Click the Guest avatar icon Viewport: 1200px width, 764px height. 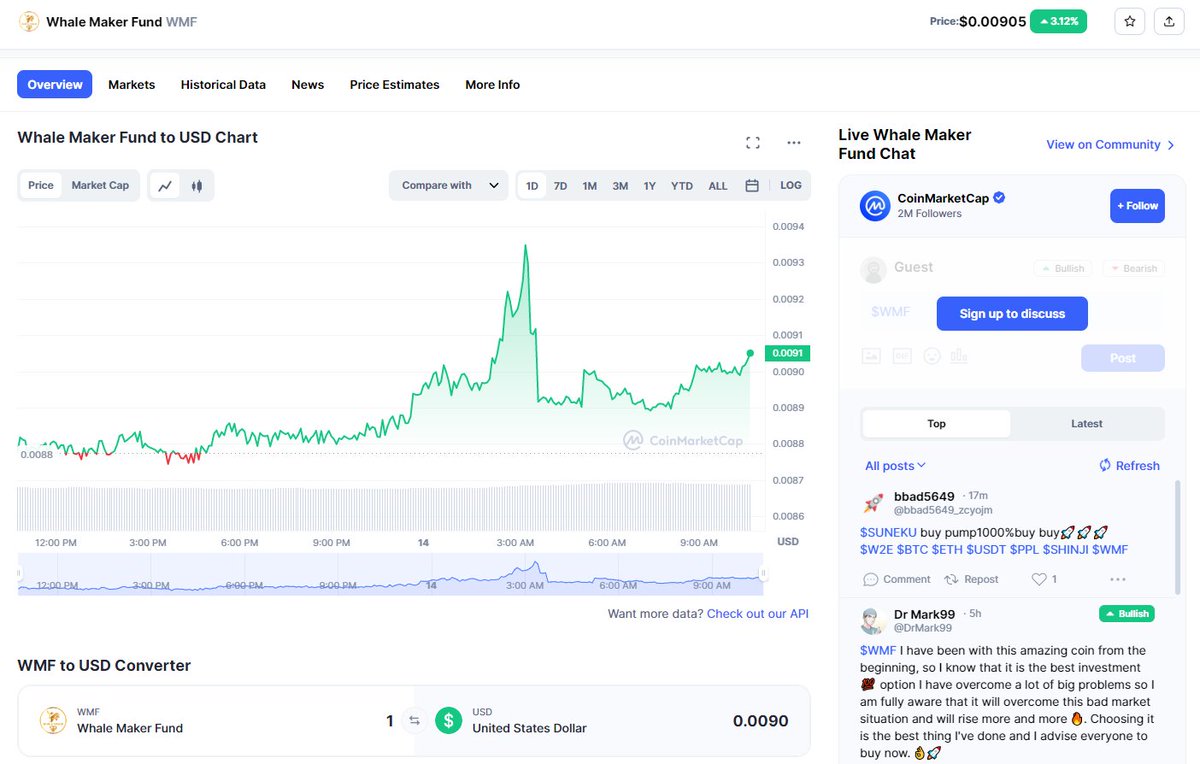click(874, 270)
